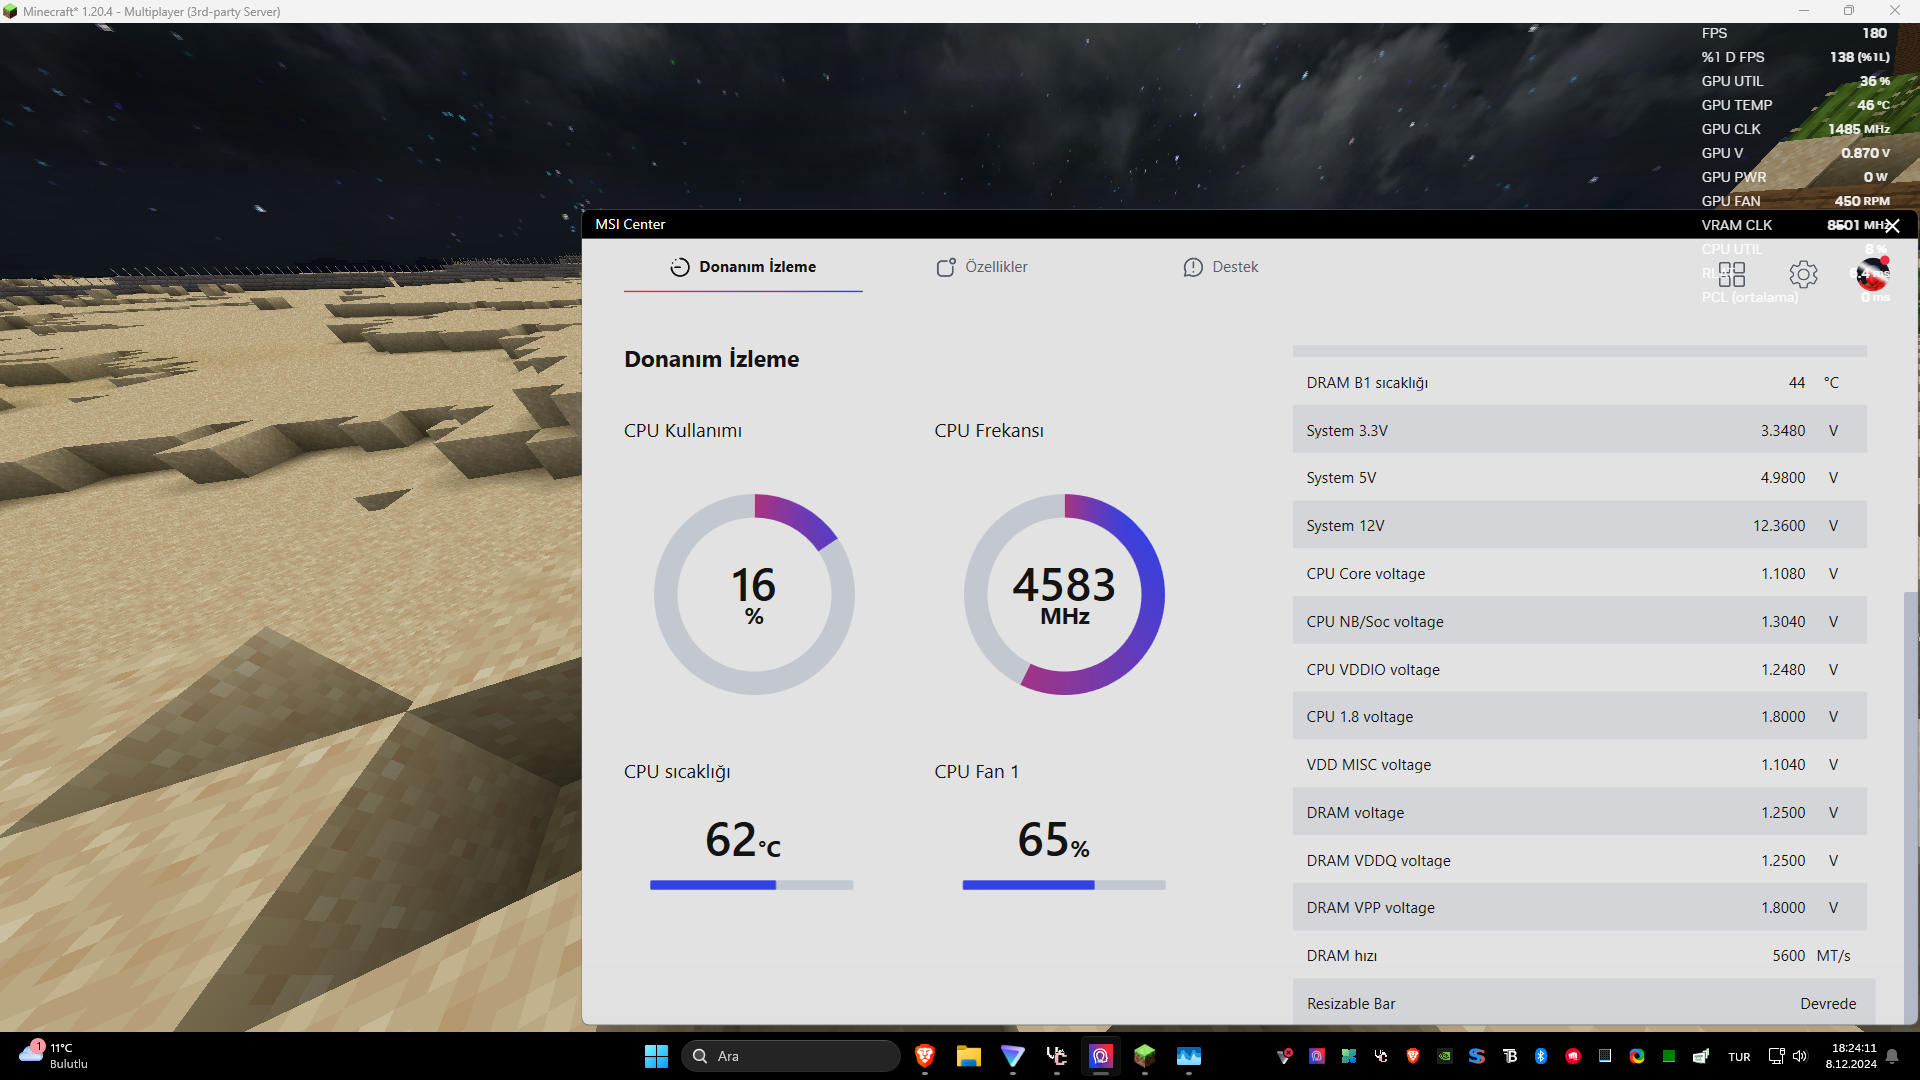Click the MSI Center taskbar icon

1100,1056
